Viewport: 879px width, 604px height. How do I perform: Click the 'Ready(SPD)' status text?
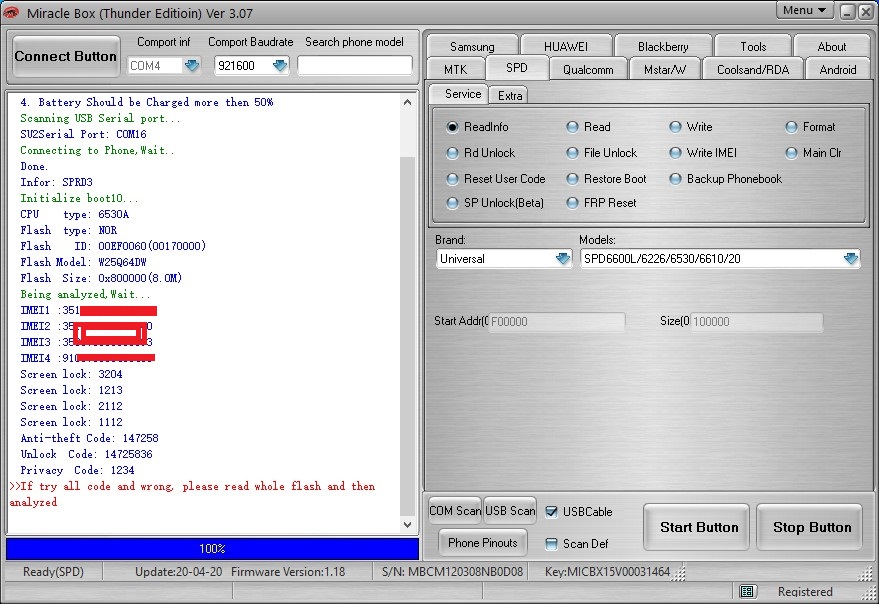pyautogui.click(x=53, y=571)
